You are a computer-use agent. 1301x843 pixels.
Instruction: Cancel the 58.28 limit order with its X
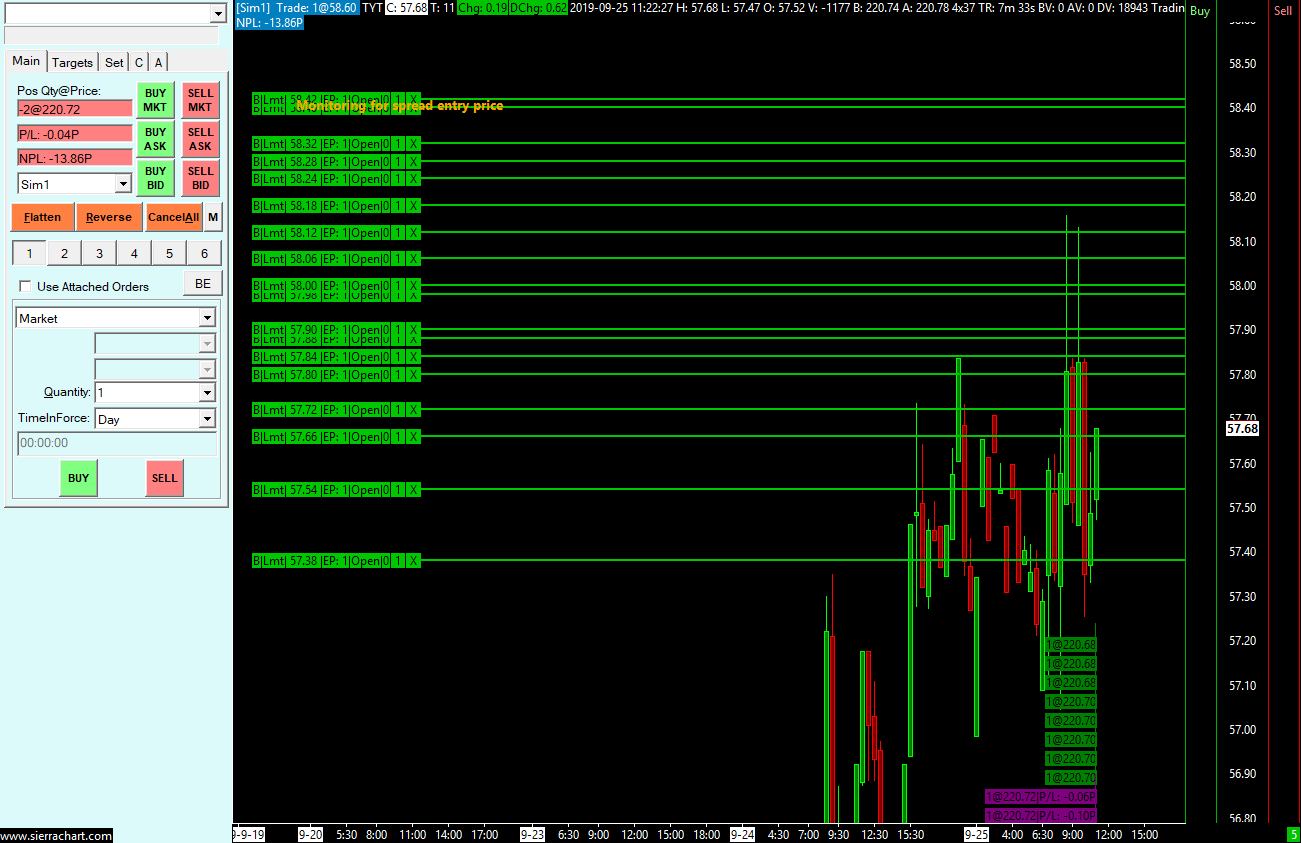[x=414, y=161]
